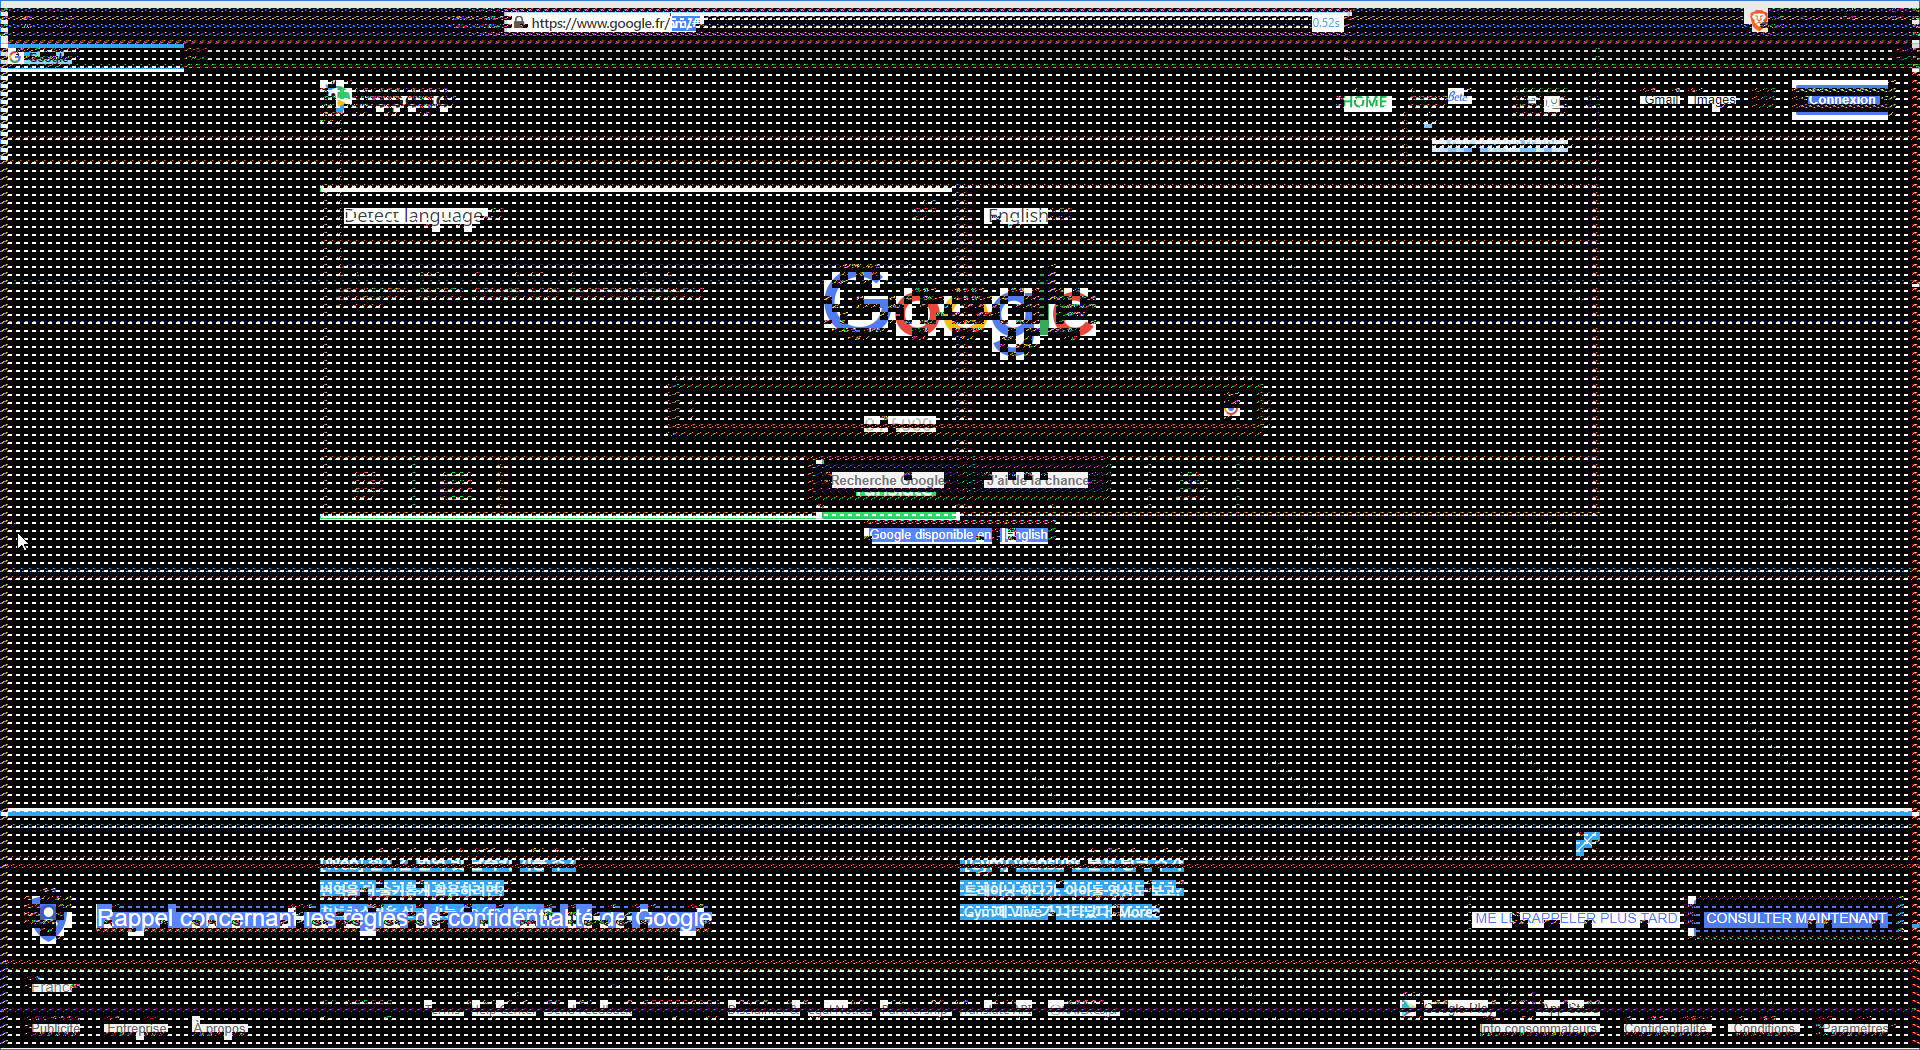Select the Google browser tab

click(x=95, y=57)
